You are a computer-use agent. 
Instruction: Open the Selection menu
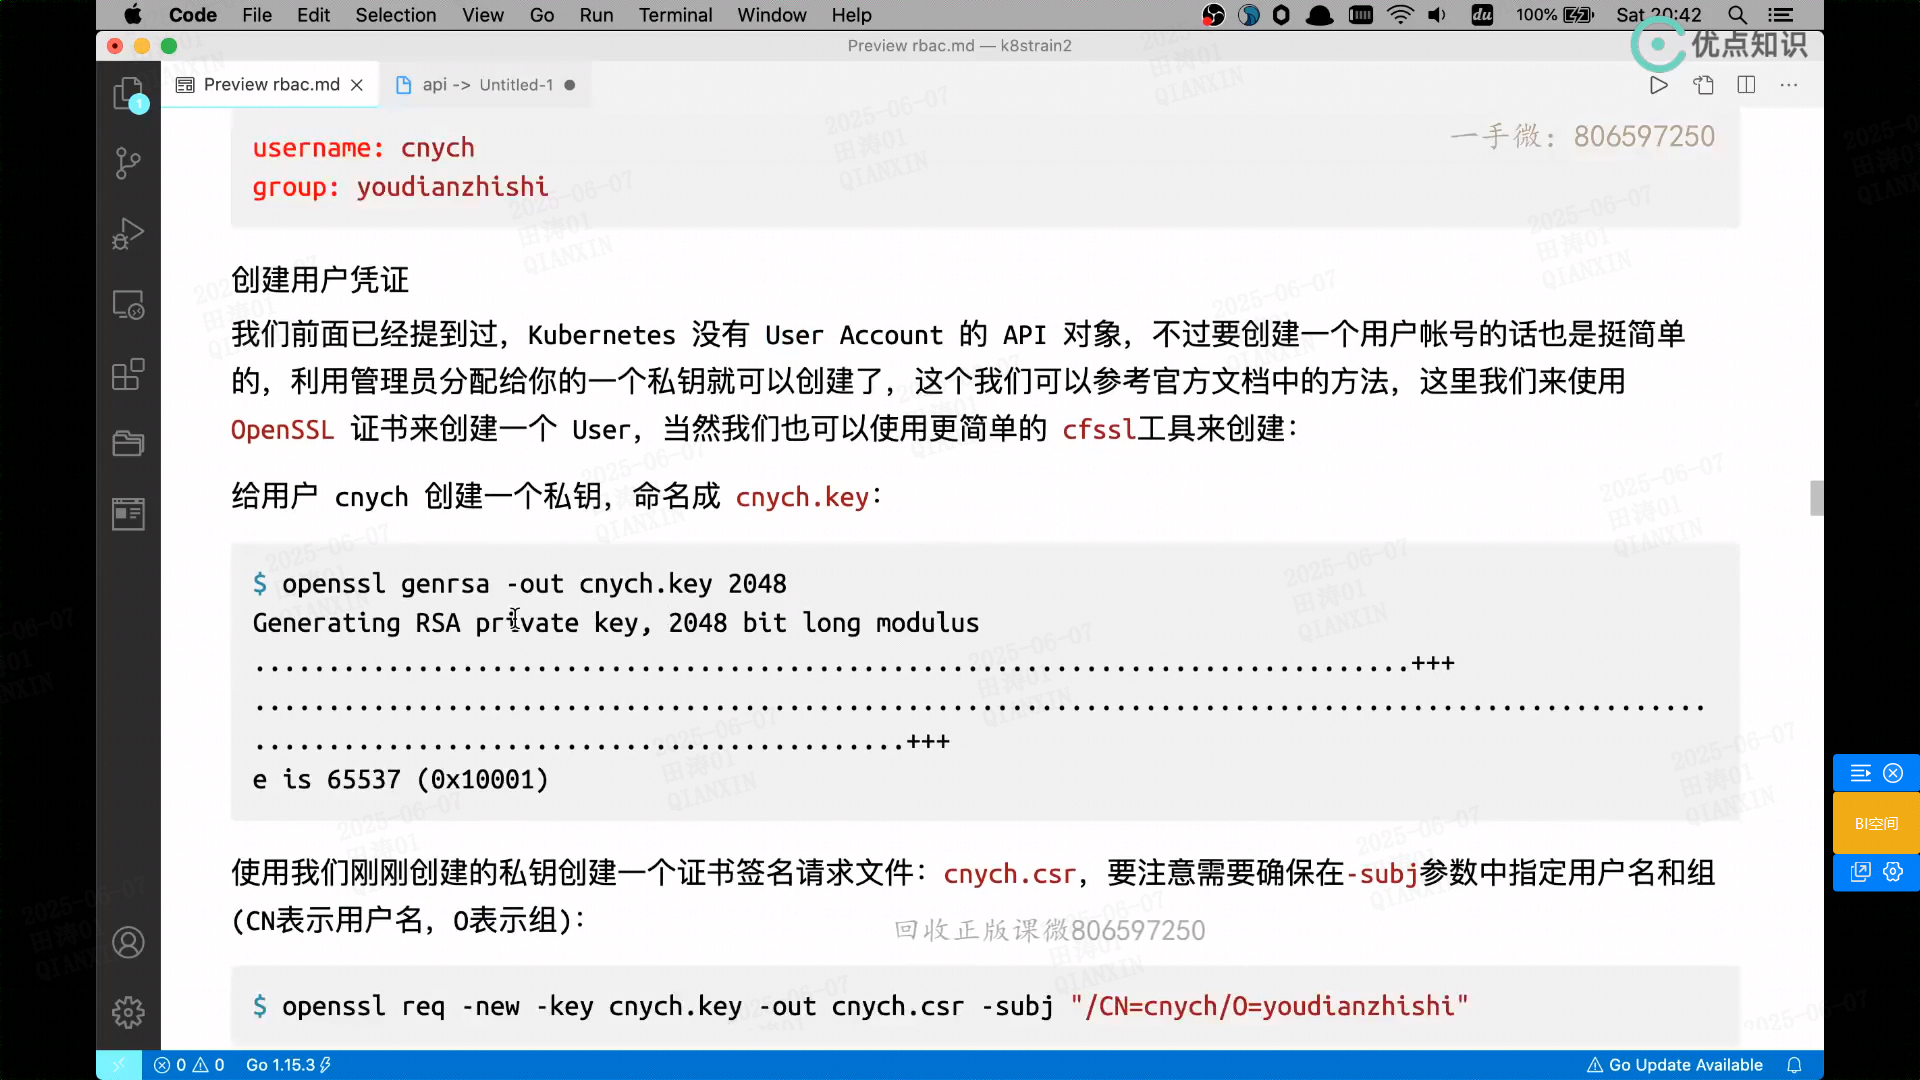(x=395, y=15)
